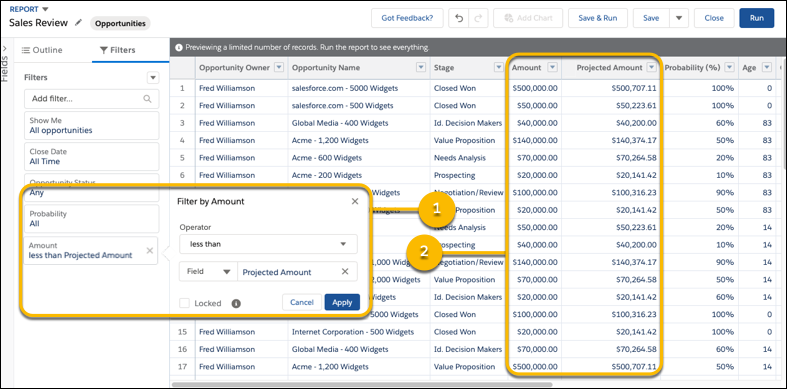Open the Close Date All Time filter

(91, 157)
